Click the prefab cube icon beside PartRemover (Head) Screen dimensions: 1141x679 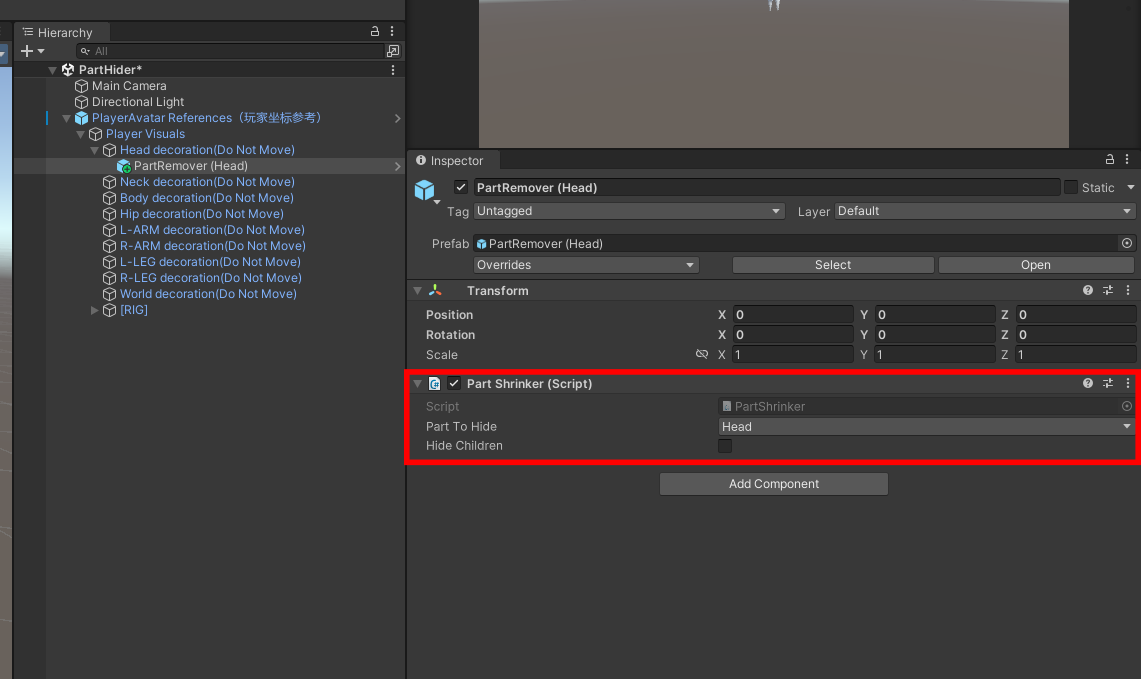tap(425, 188)
